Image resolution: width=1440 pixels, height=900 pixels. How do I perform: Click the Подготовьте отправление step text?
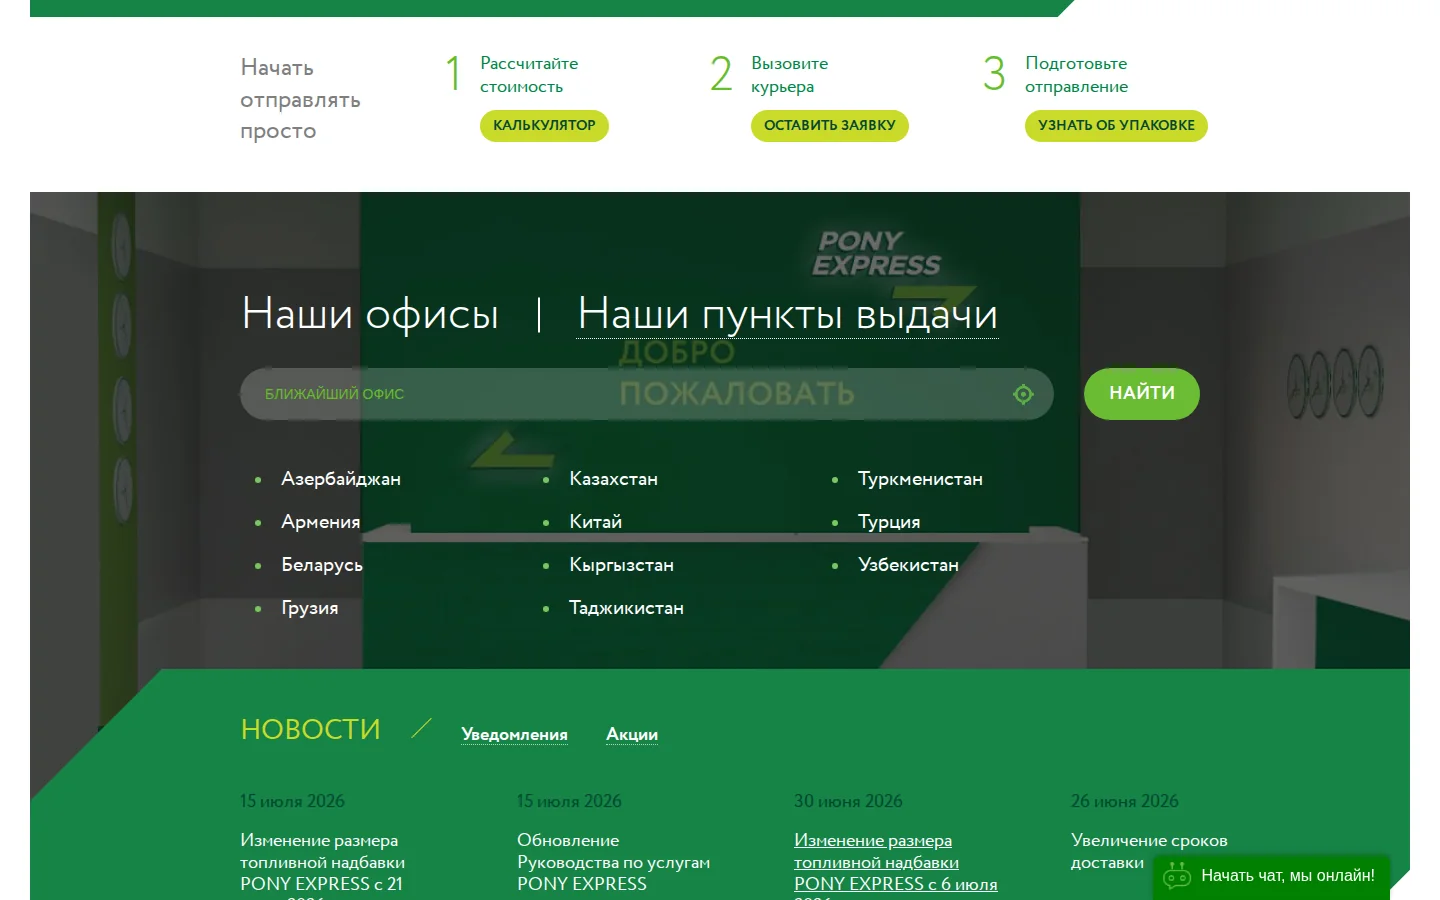pyautogui.click(x=1076, y=75)
